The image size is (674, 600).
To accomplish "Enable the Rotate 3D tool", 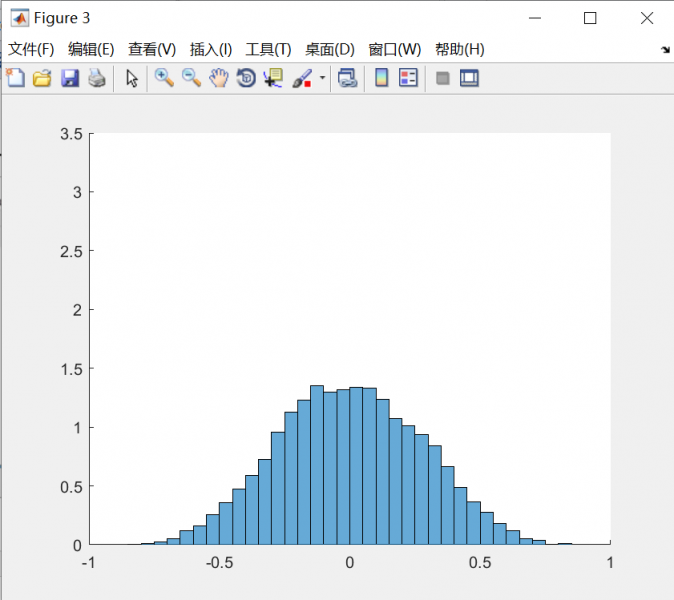I will click(245, 78).
